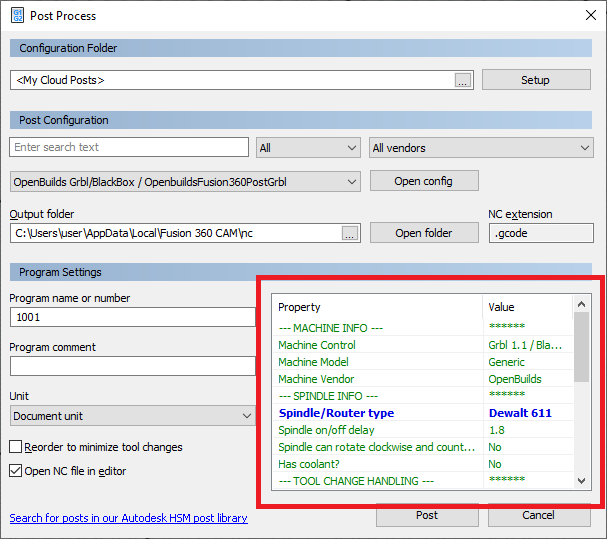
Task: Open the All vendors dropdown
Action: [481, 148]
